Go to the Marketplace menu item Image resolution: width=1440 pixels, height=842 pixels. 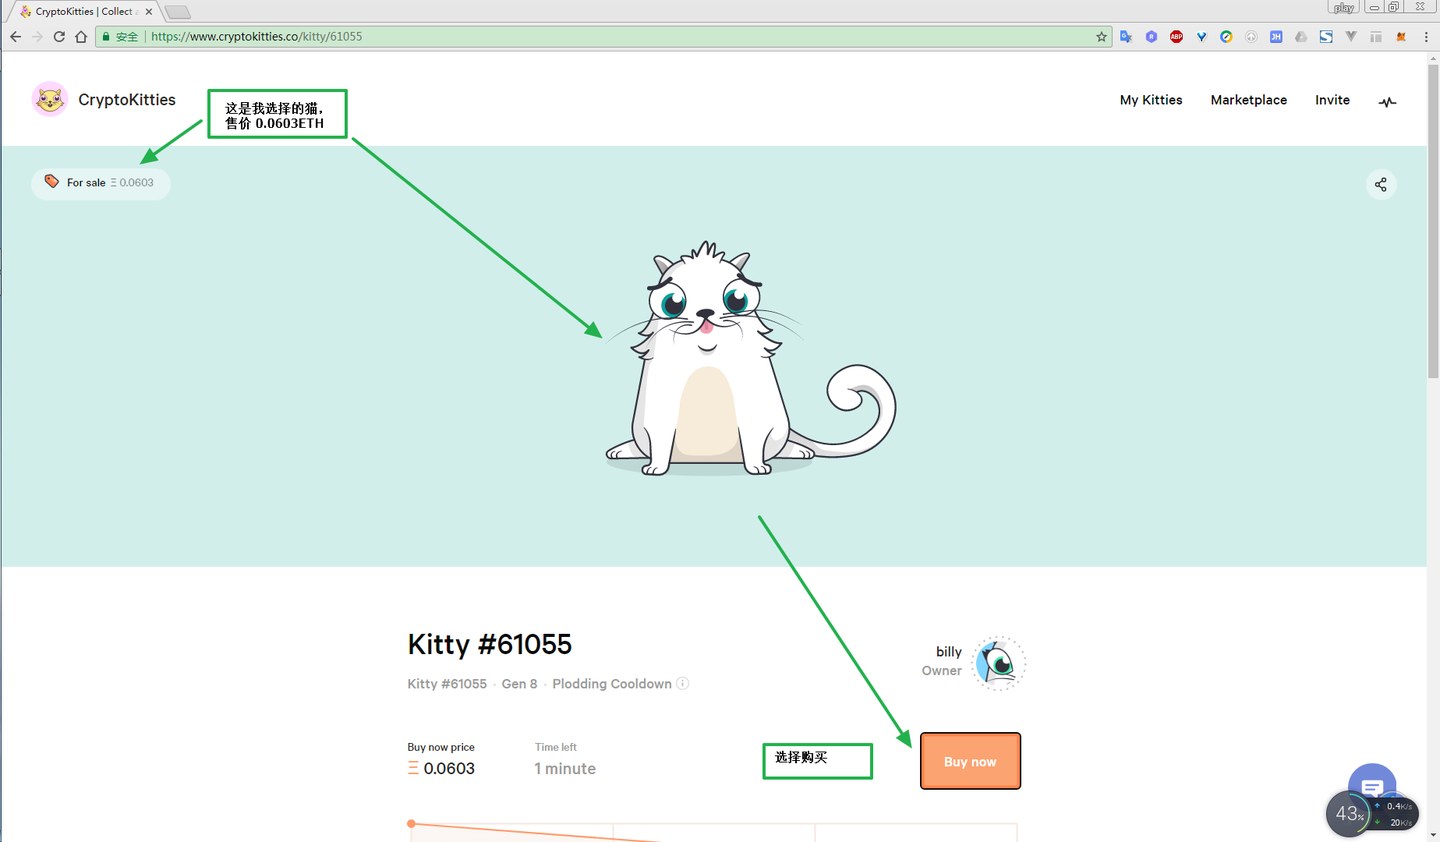click(x=1249, y=100)
